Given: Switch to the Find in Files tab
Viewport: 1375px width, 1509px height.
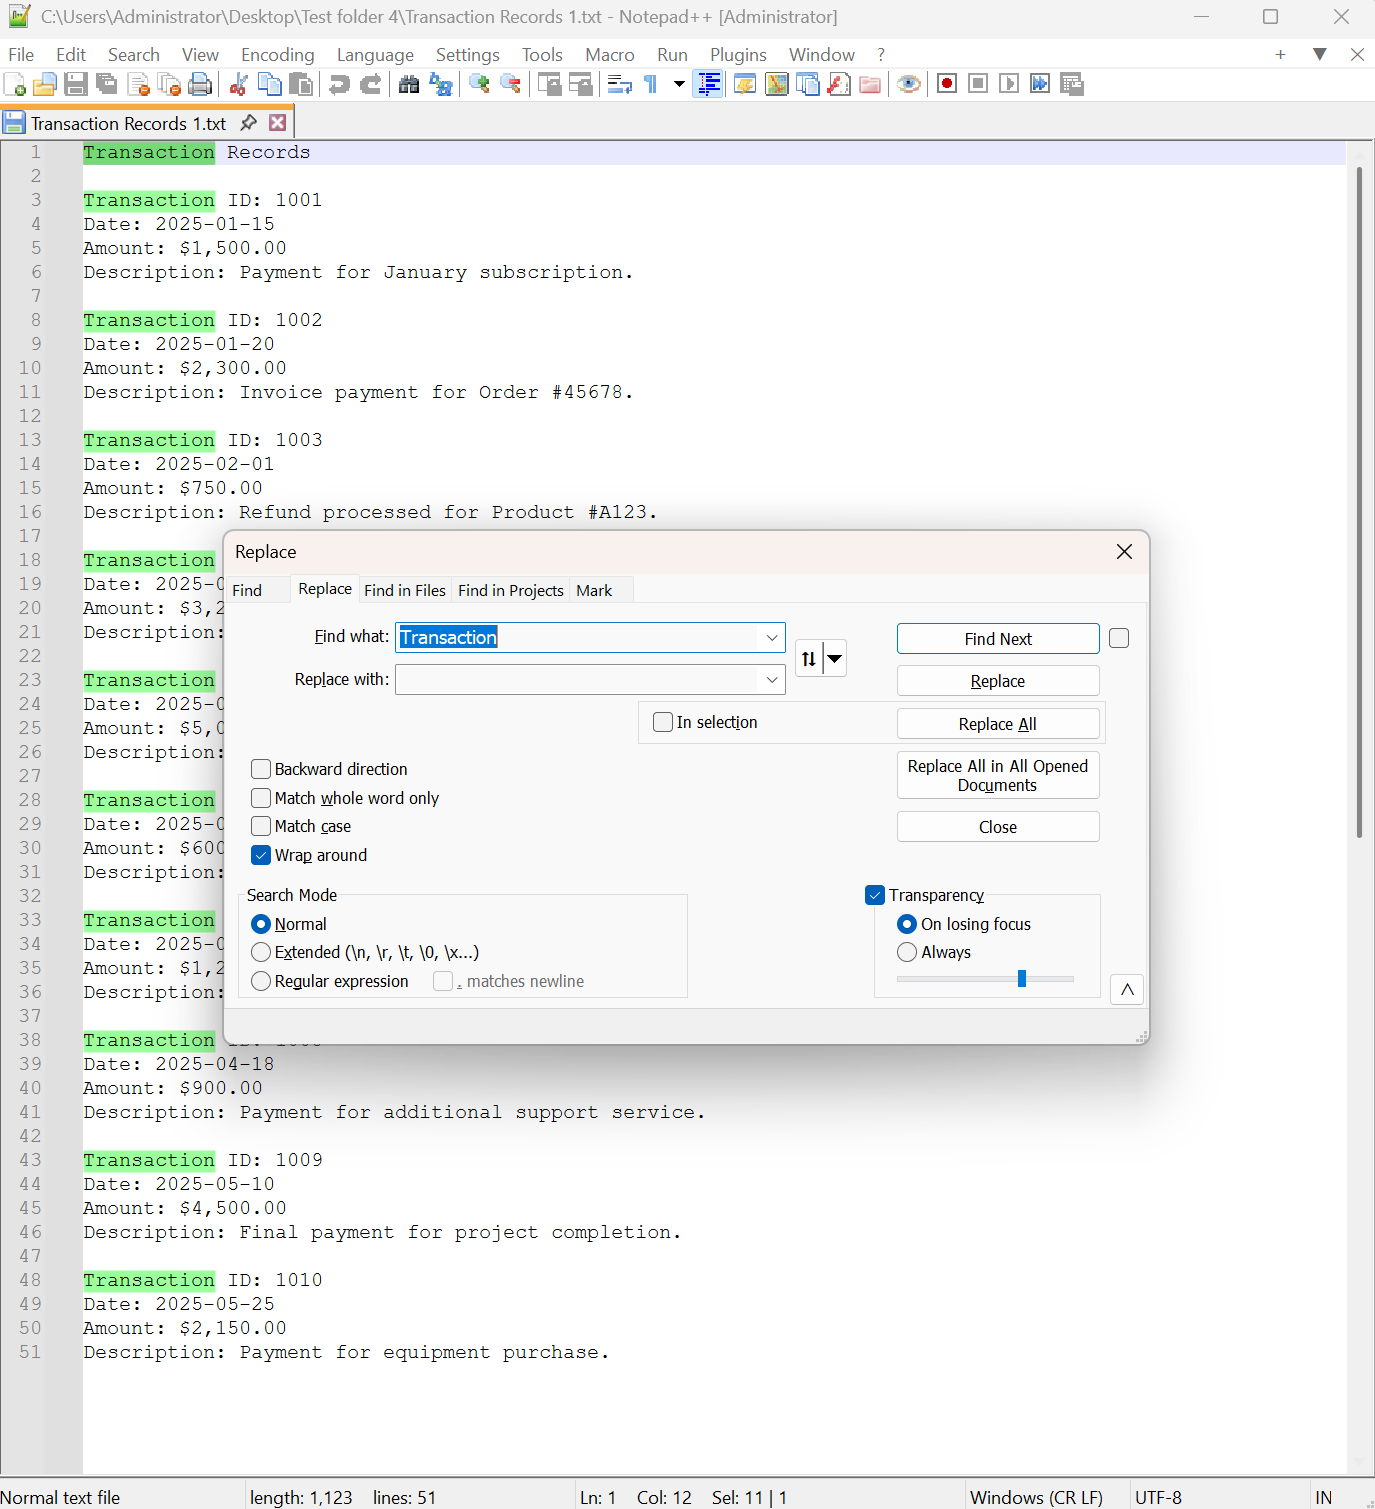Looking at the screenshot, I should point(404,590).
